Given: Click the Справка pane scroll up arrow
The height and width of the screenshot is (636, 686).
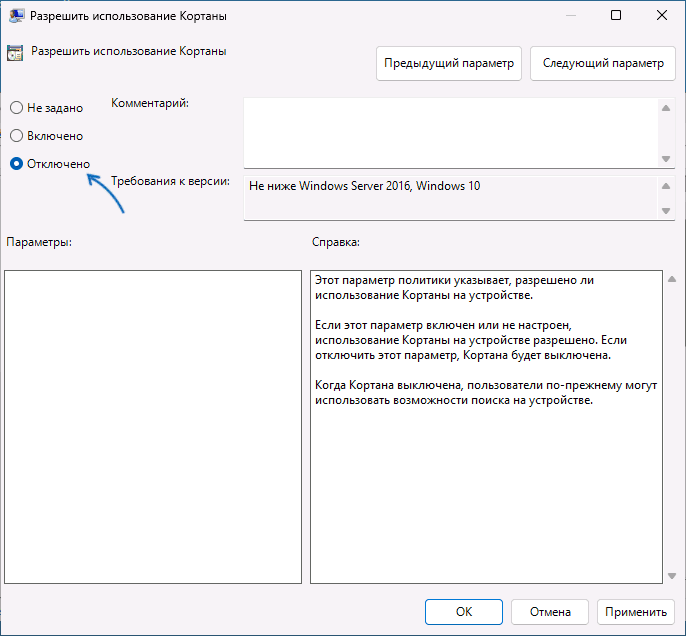Looking at the screenshot, I should tap(672, 279).
